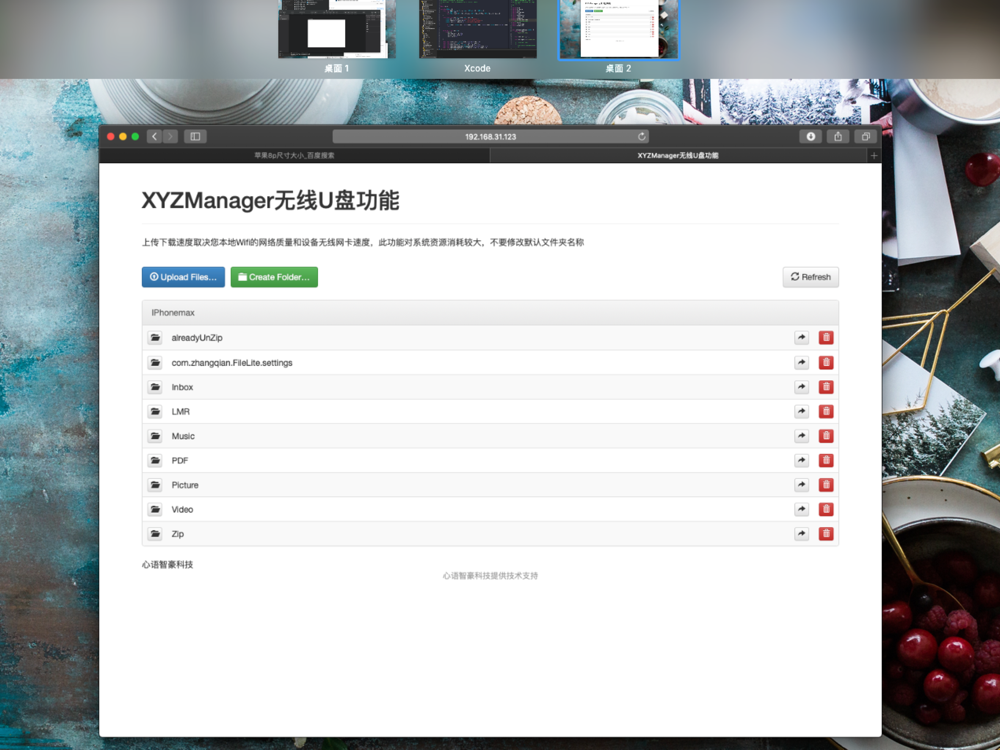Open the Video folder
Viewport: 1000px width, 750px height.
pos(182,509)
